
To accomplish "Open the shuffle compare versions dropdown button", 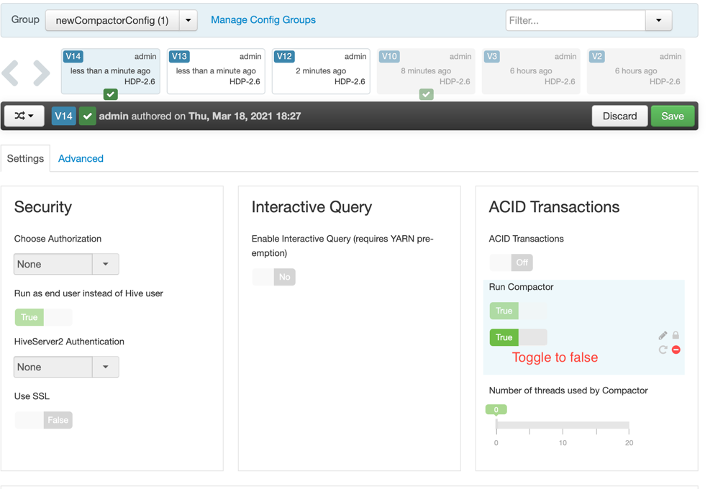I will pyautogui.click(x=24, y=116).
